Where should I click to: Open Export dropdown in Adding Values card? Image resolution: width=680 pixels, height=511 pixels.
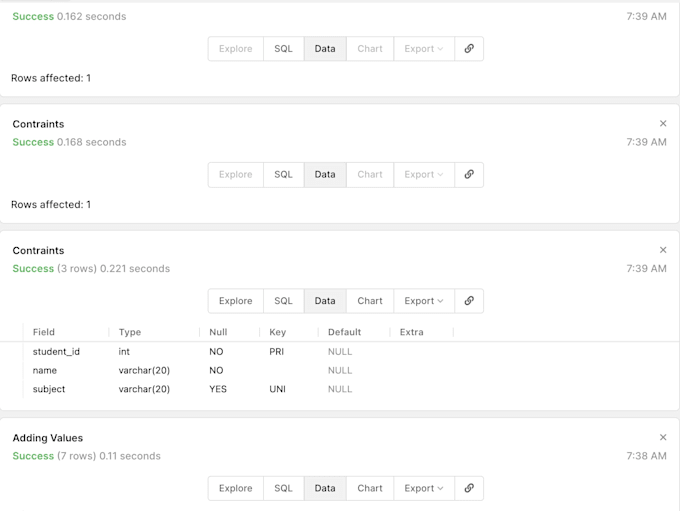424,489
